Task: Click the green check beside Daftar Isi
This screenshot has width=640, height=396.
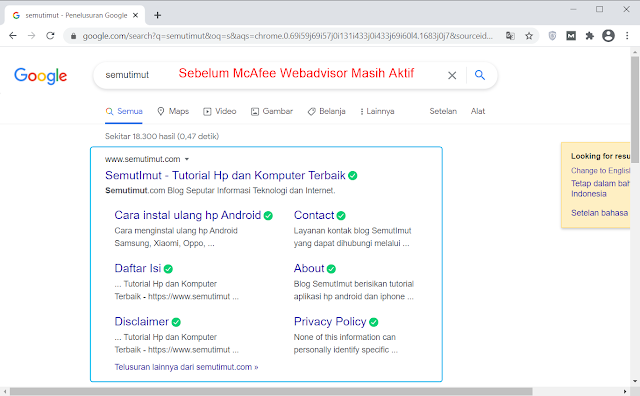Action: tap(168, 269)
